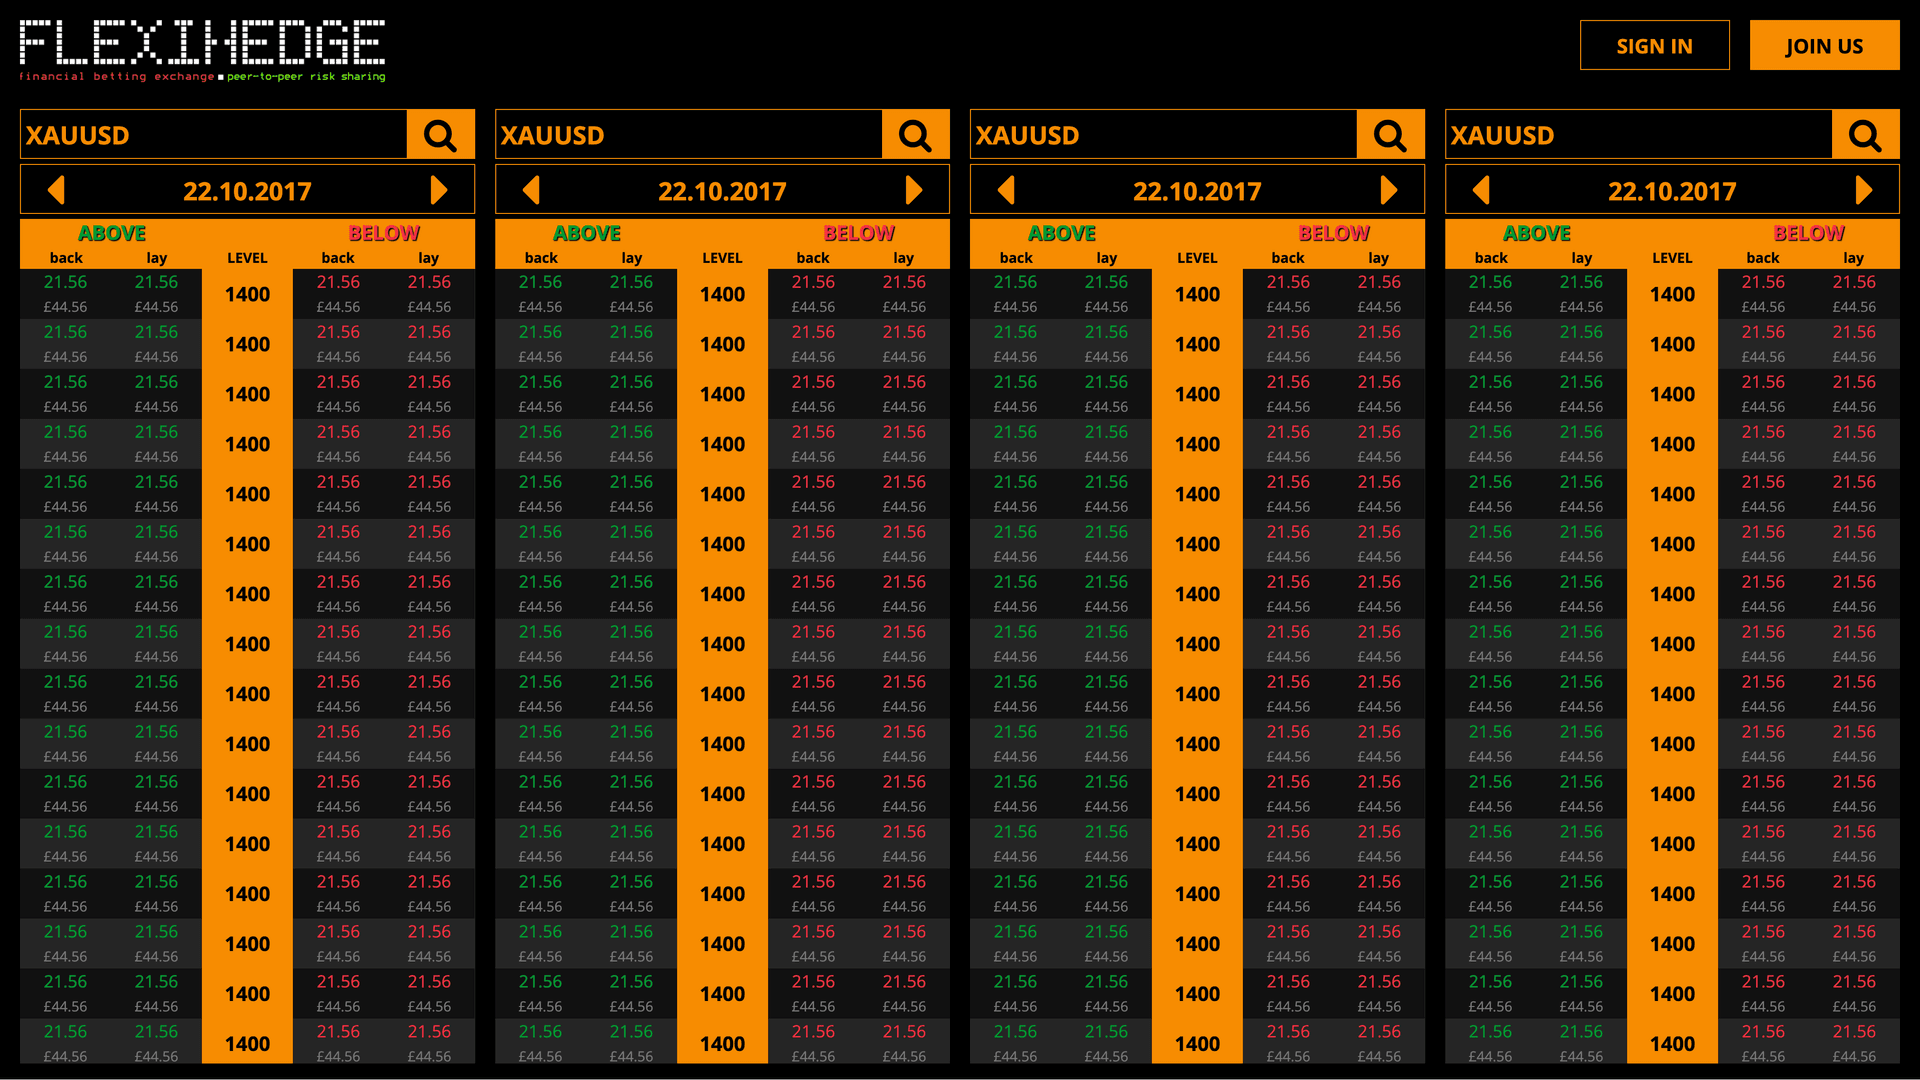The height and width of the screenshot is (1080, 1920).
Task: Click ABOVE 'back' column header in first panel
Action: tap(66, 258)
